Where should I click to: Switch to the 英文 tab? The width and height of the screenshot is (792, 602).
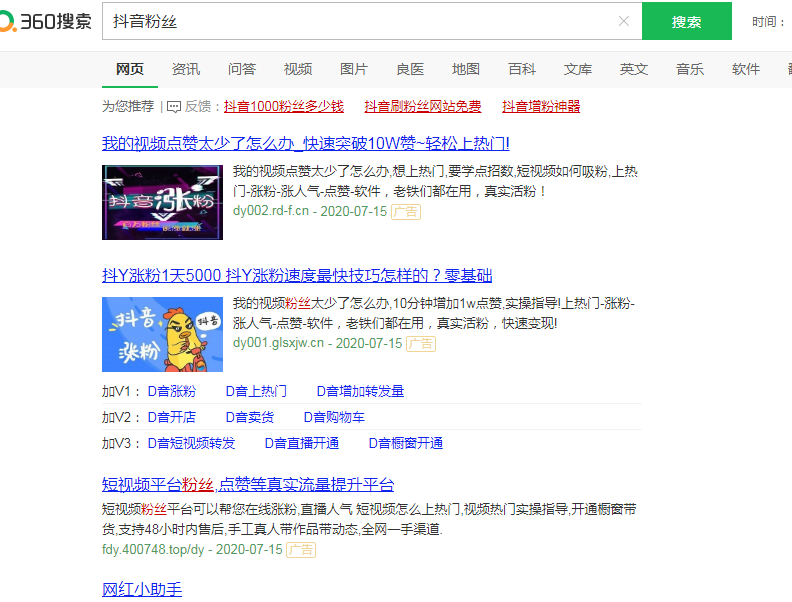click(x=634, y=69)
